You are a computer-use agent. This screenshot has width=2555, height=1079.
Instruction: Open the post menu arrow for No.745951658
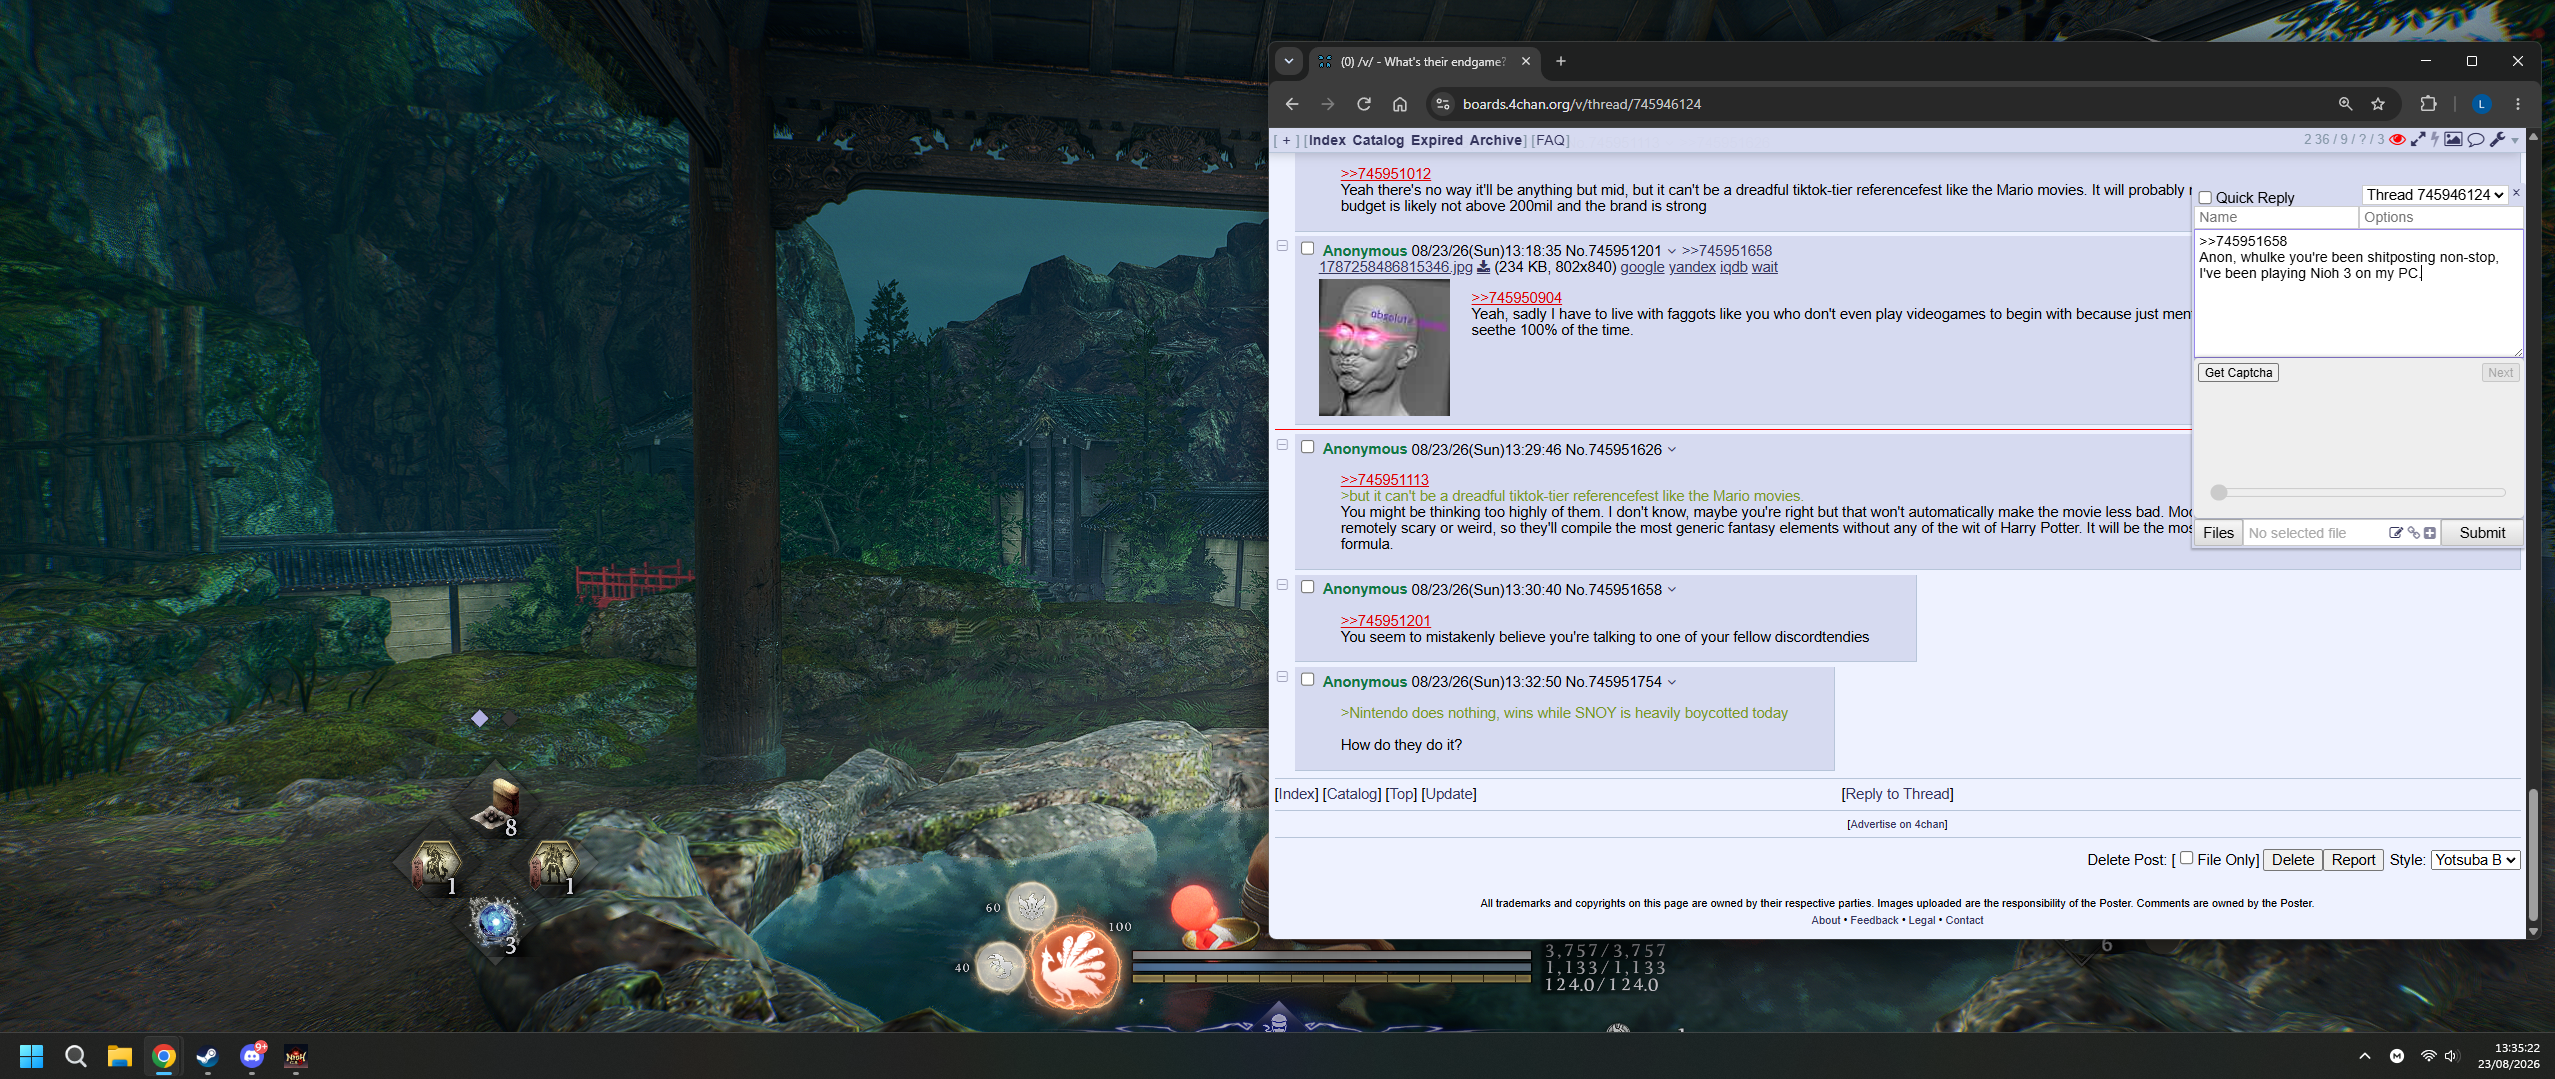point(1671,590)
